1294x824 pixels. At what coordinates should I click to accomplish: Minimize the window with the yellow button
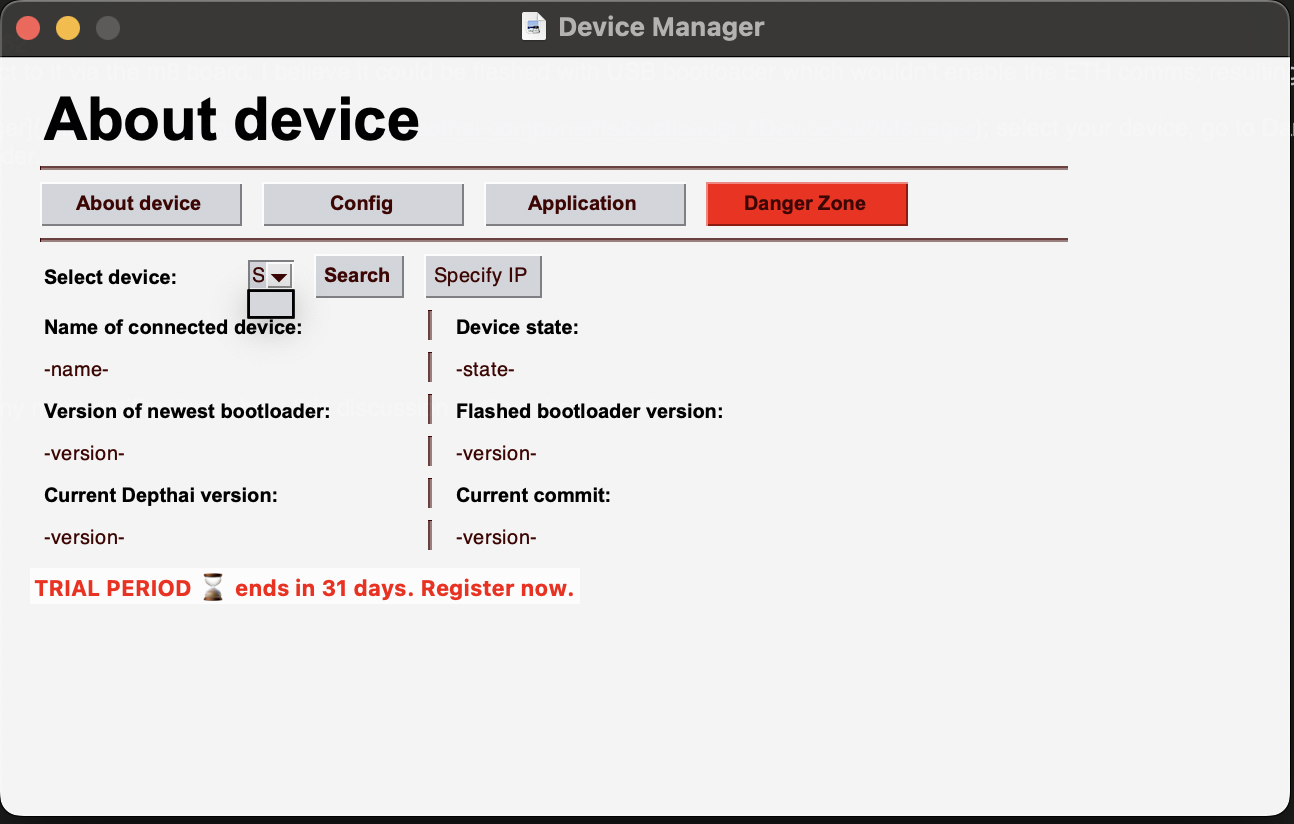pos(68,28)
